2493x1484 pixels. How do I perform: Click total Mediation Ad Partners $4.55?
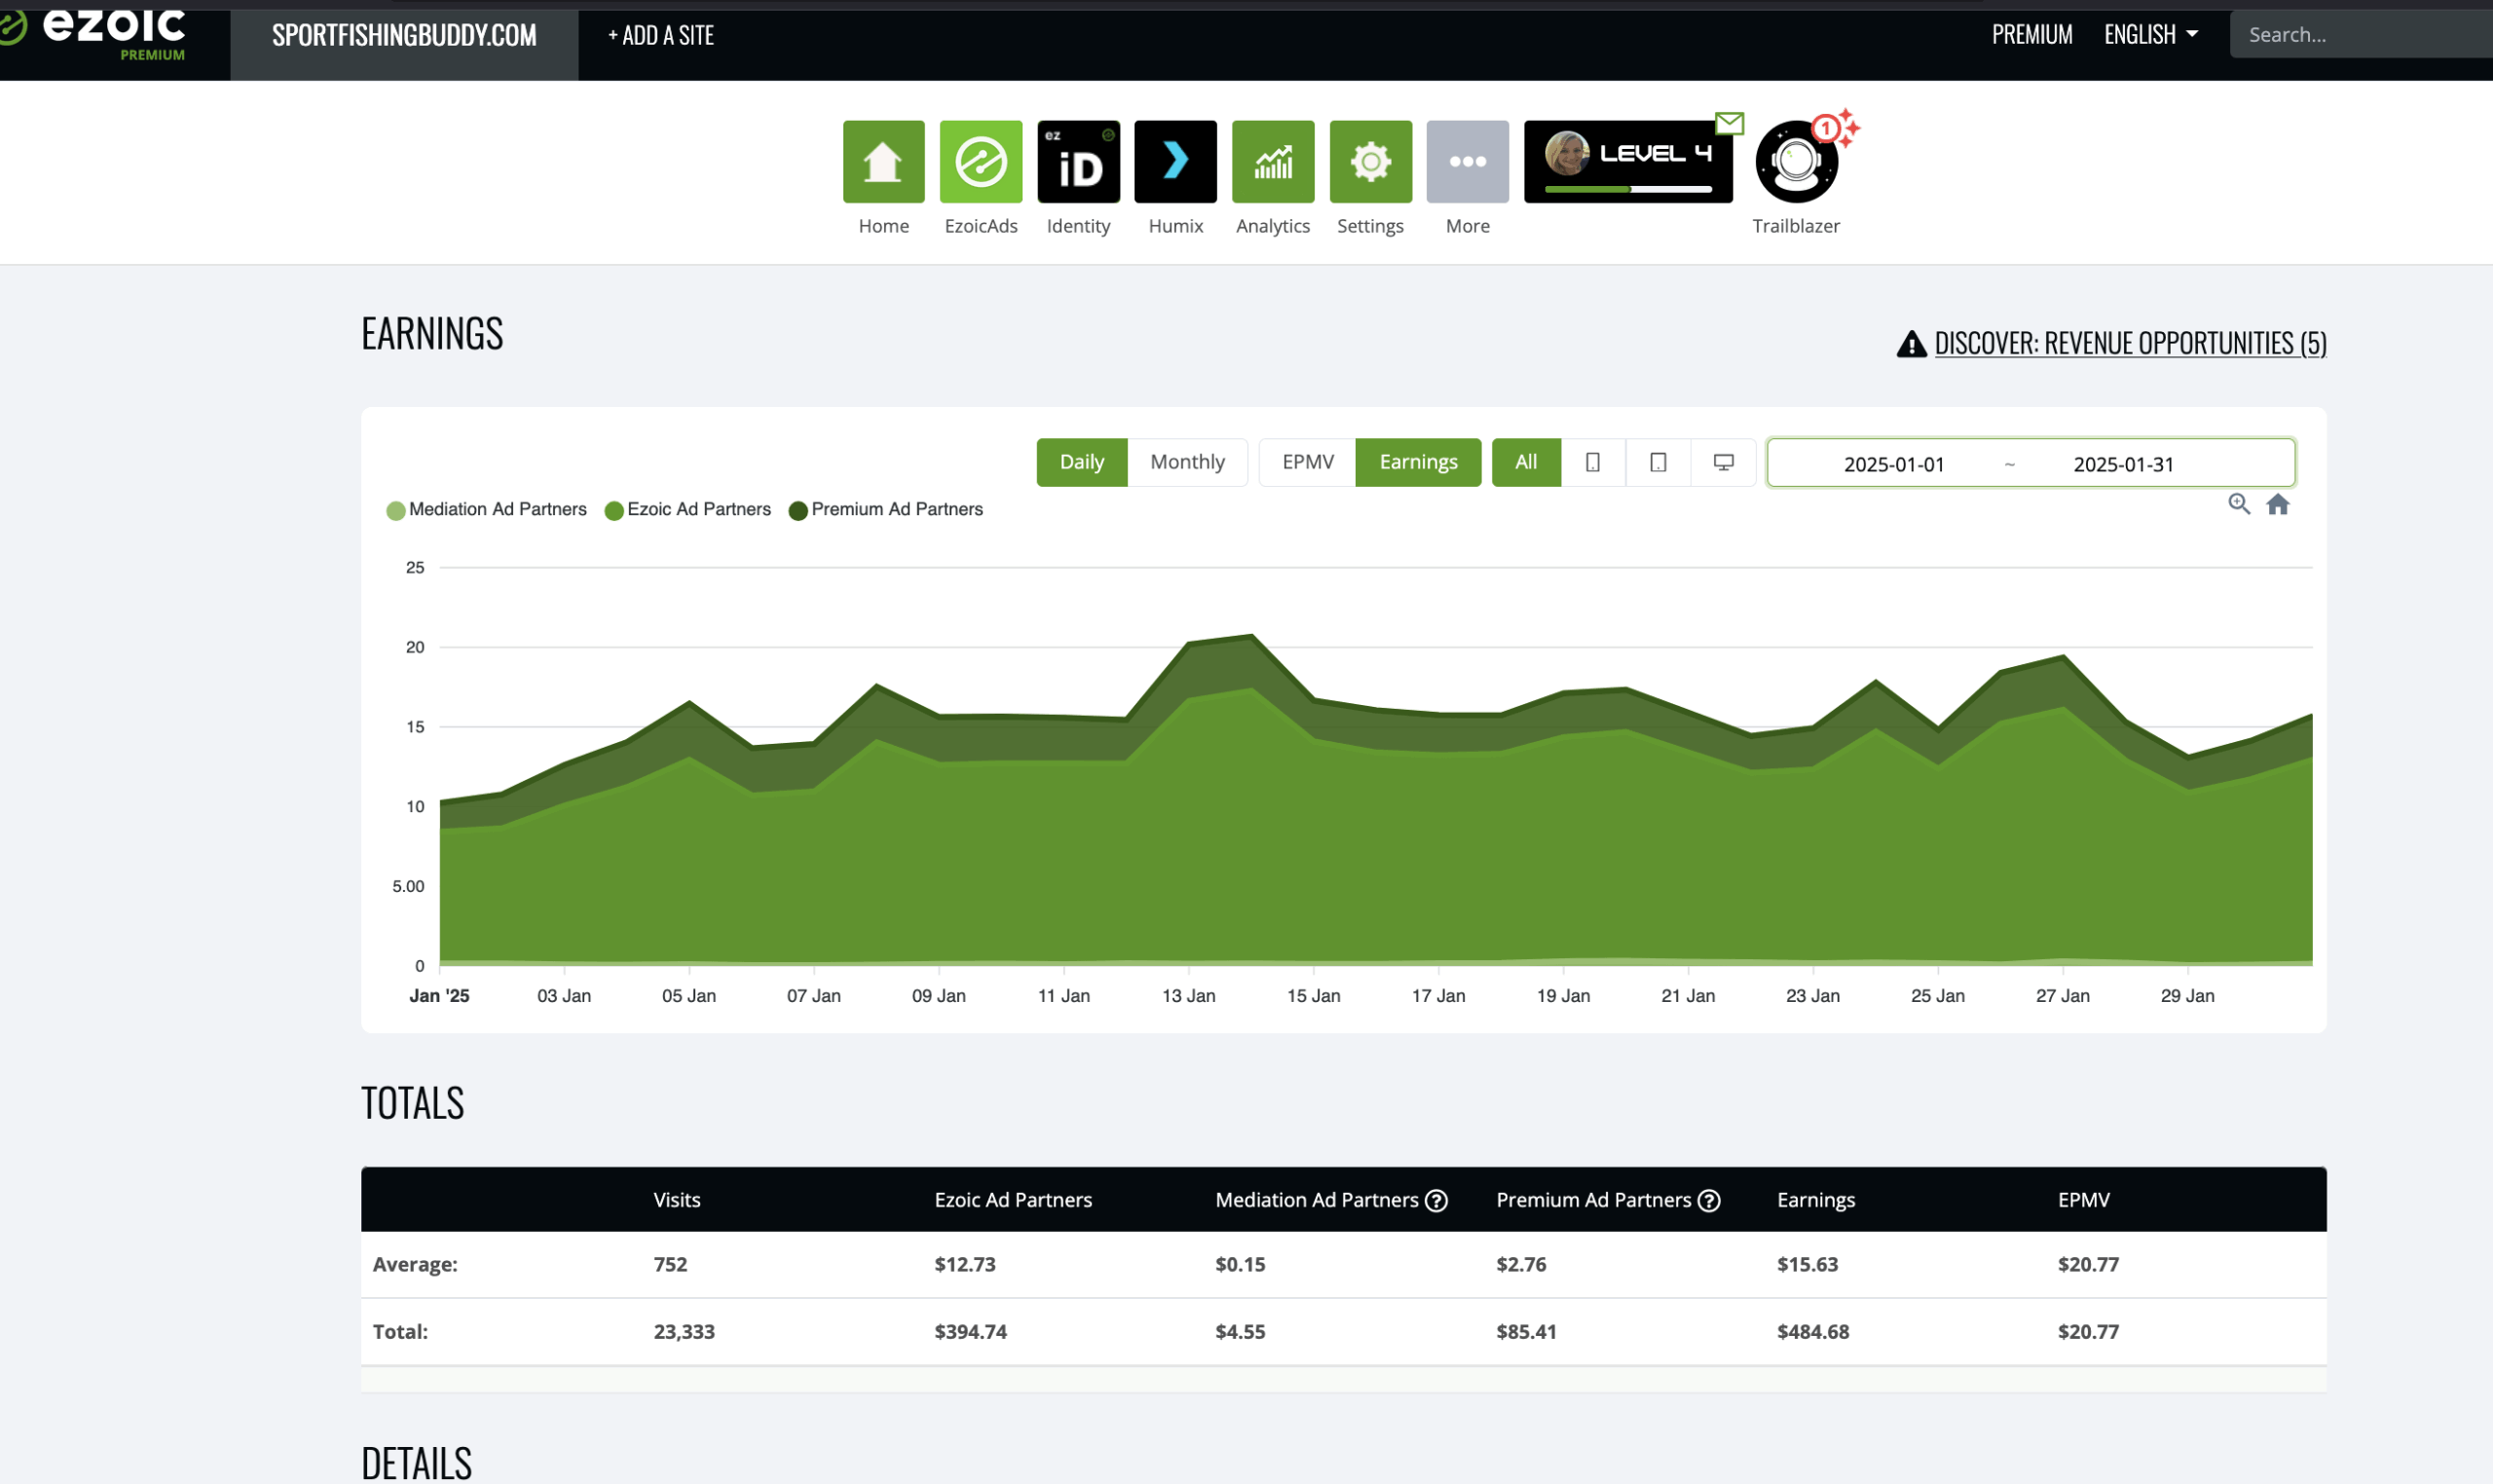coord(1240,1332)
